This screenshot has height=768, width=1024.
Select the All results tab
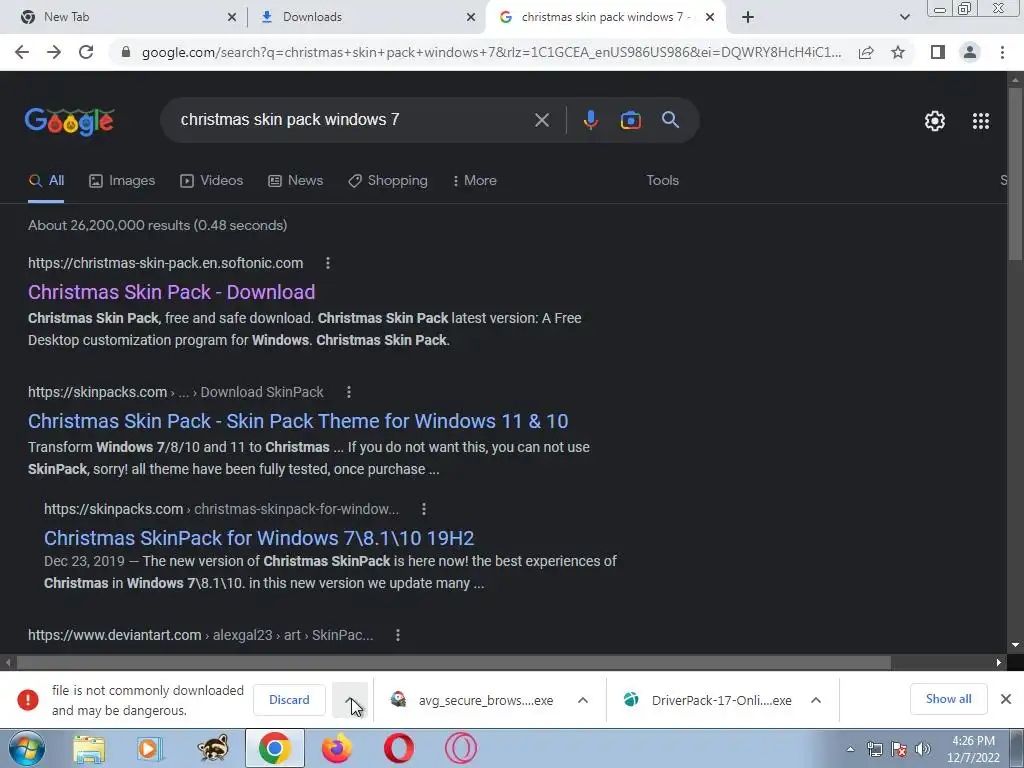(x=46, y=181)
